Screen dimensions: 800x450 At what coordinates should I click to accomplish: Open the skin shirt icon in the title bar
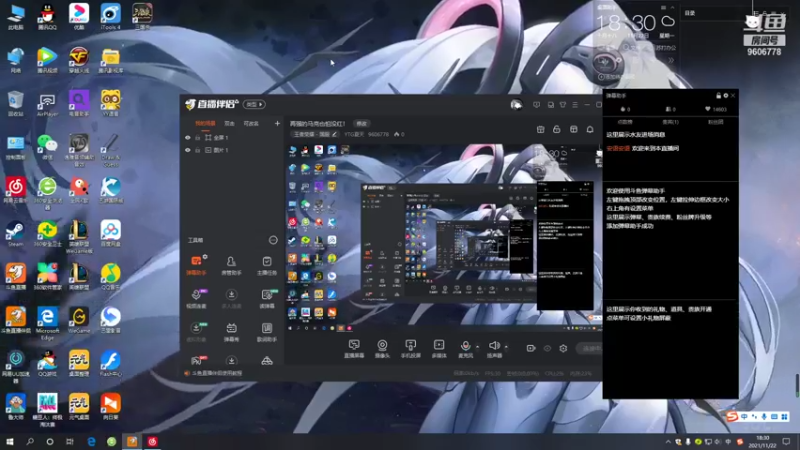pyautogui.click(x=563, y=105)
